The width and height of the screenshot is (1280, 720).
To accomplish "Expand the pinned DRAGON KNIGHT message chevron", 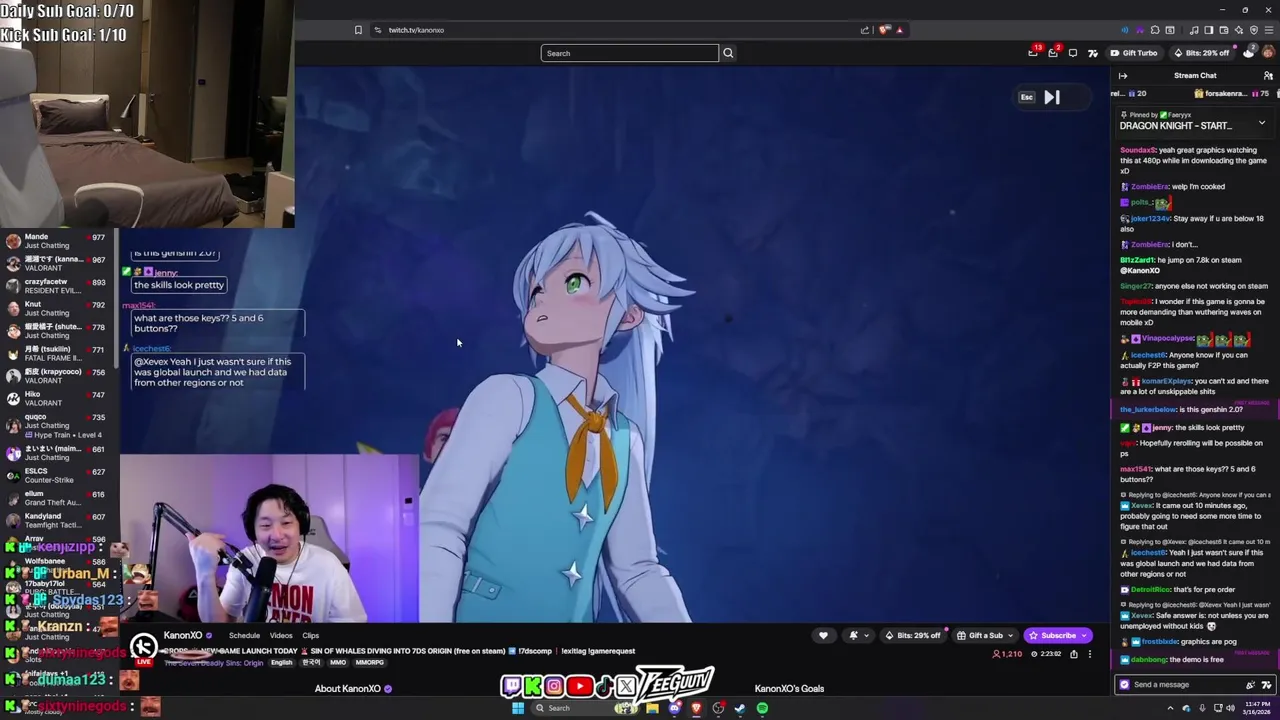I will [x=1261, y=124].
